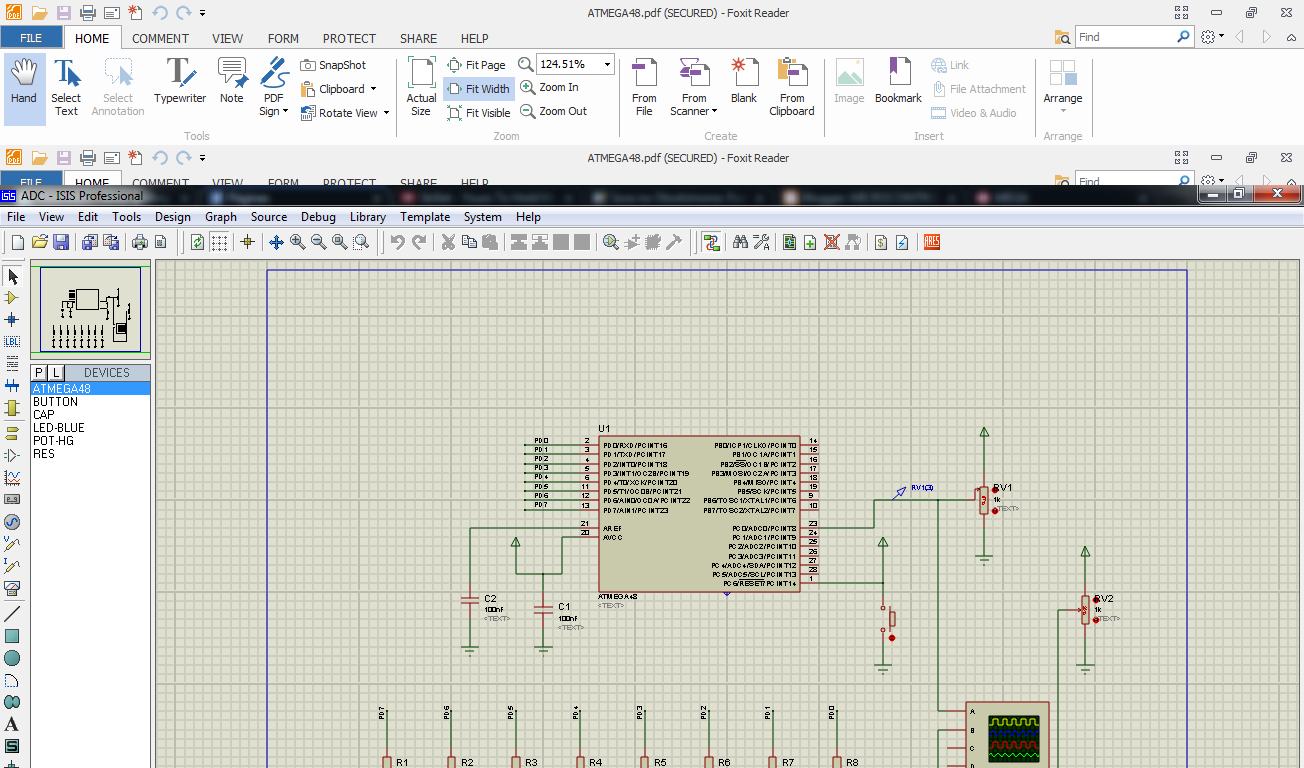The height and width of the screenshot is (768, 1304).
Task: Select the 2D graphics Circle tool
Action: [12, 658]
